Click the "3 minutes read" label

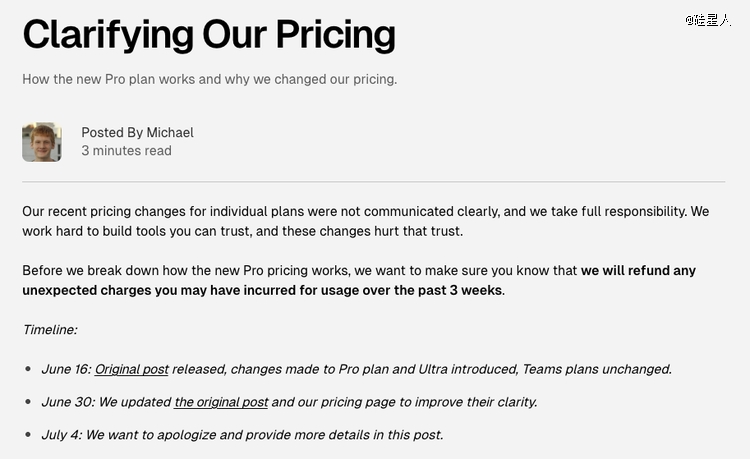click(x=126, y=151)
